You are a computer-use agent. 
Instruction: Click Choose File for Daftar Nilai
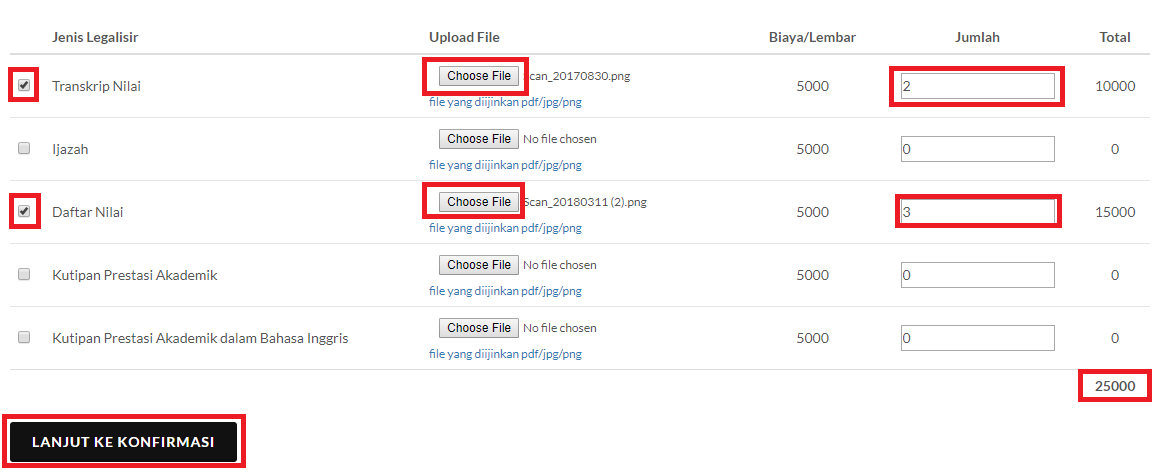(x=479, y=202)
